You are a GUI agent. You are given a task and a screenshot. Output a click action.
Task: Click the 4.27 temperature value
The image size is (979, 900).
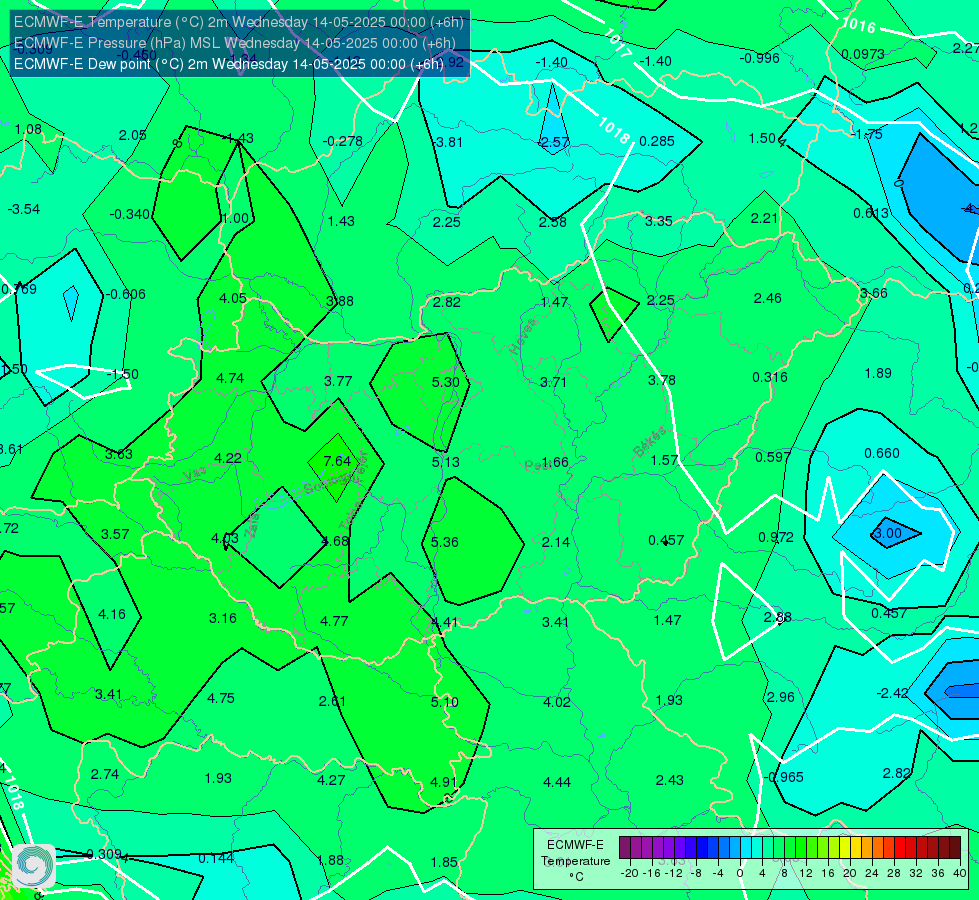tap(331, 780)
